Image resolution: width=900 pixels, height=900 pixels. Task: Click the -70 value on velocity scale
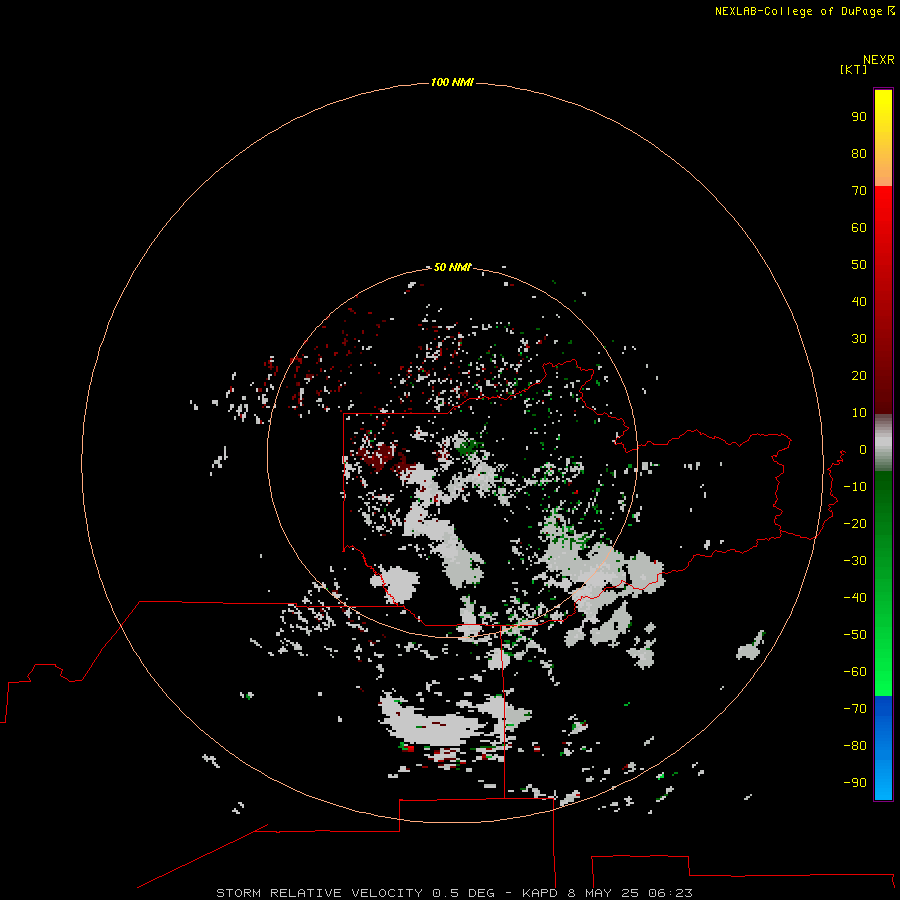855,709
